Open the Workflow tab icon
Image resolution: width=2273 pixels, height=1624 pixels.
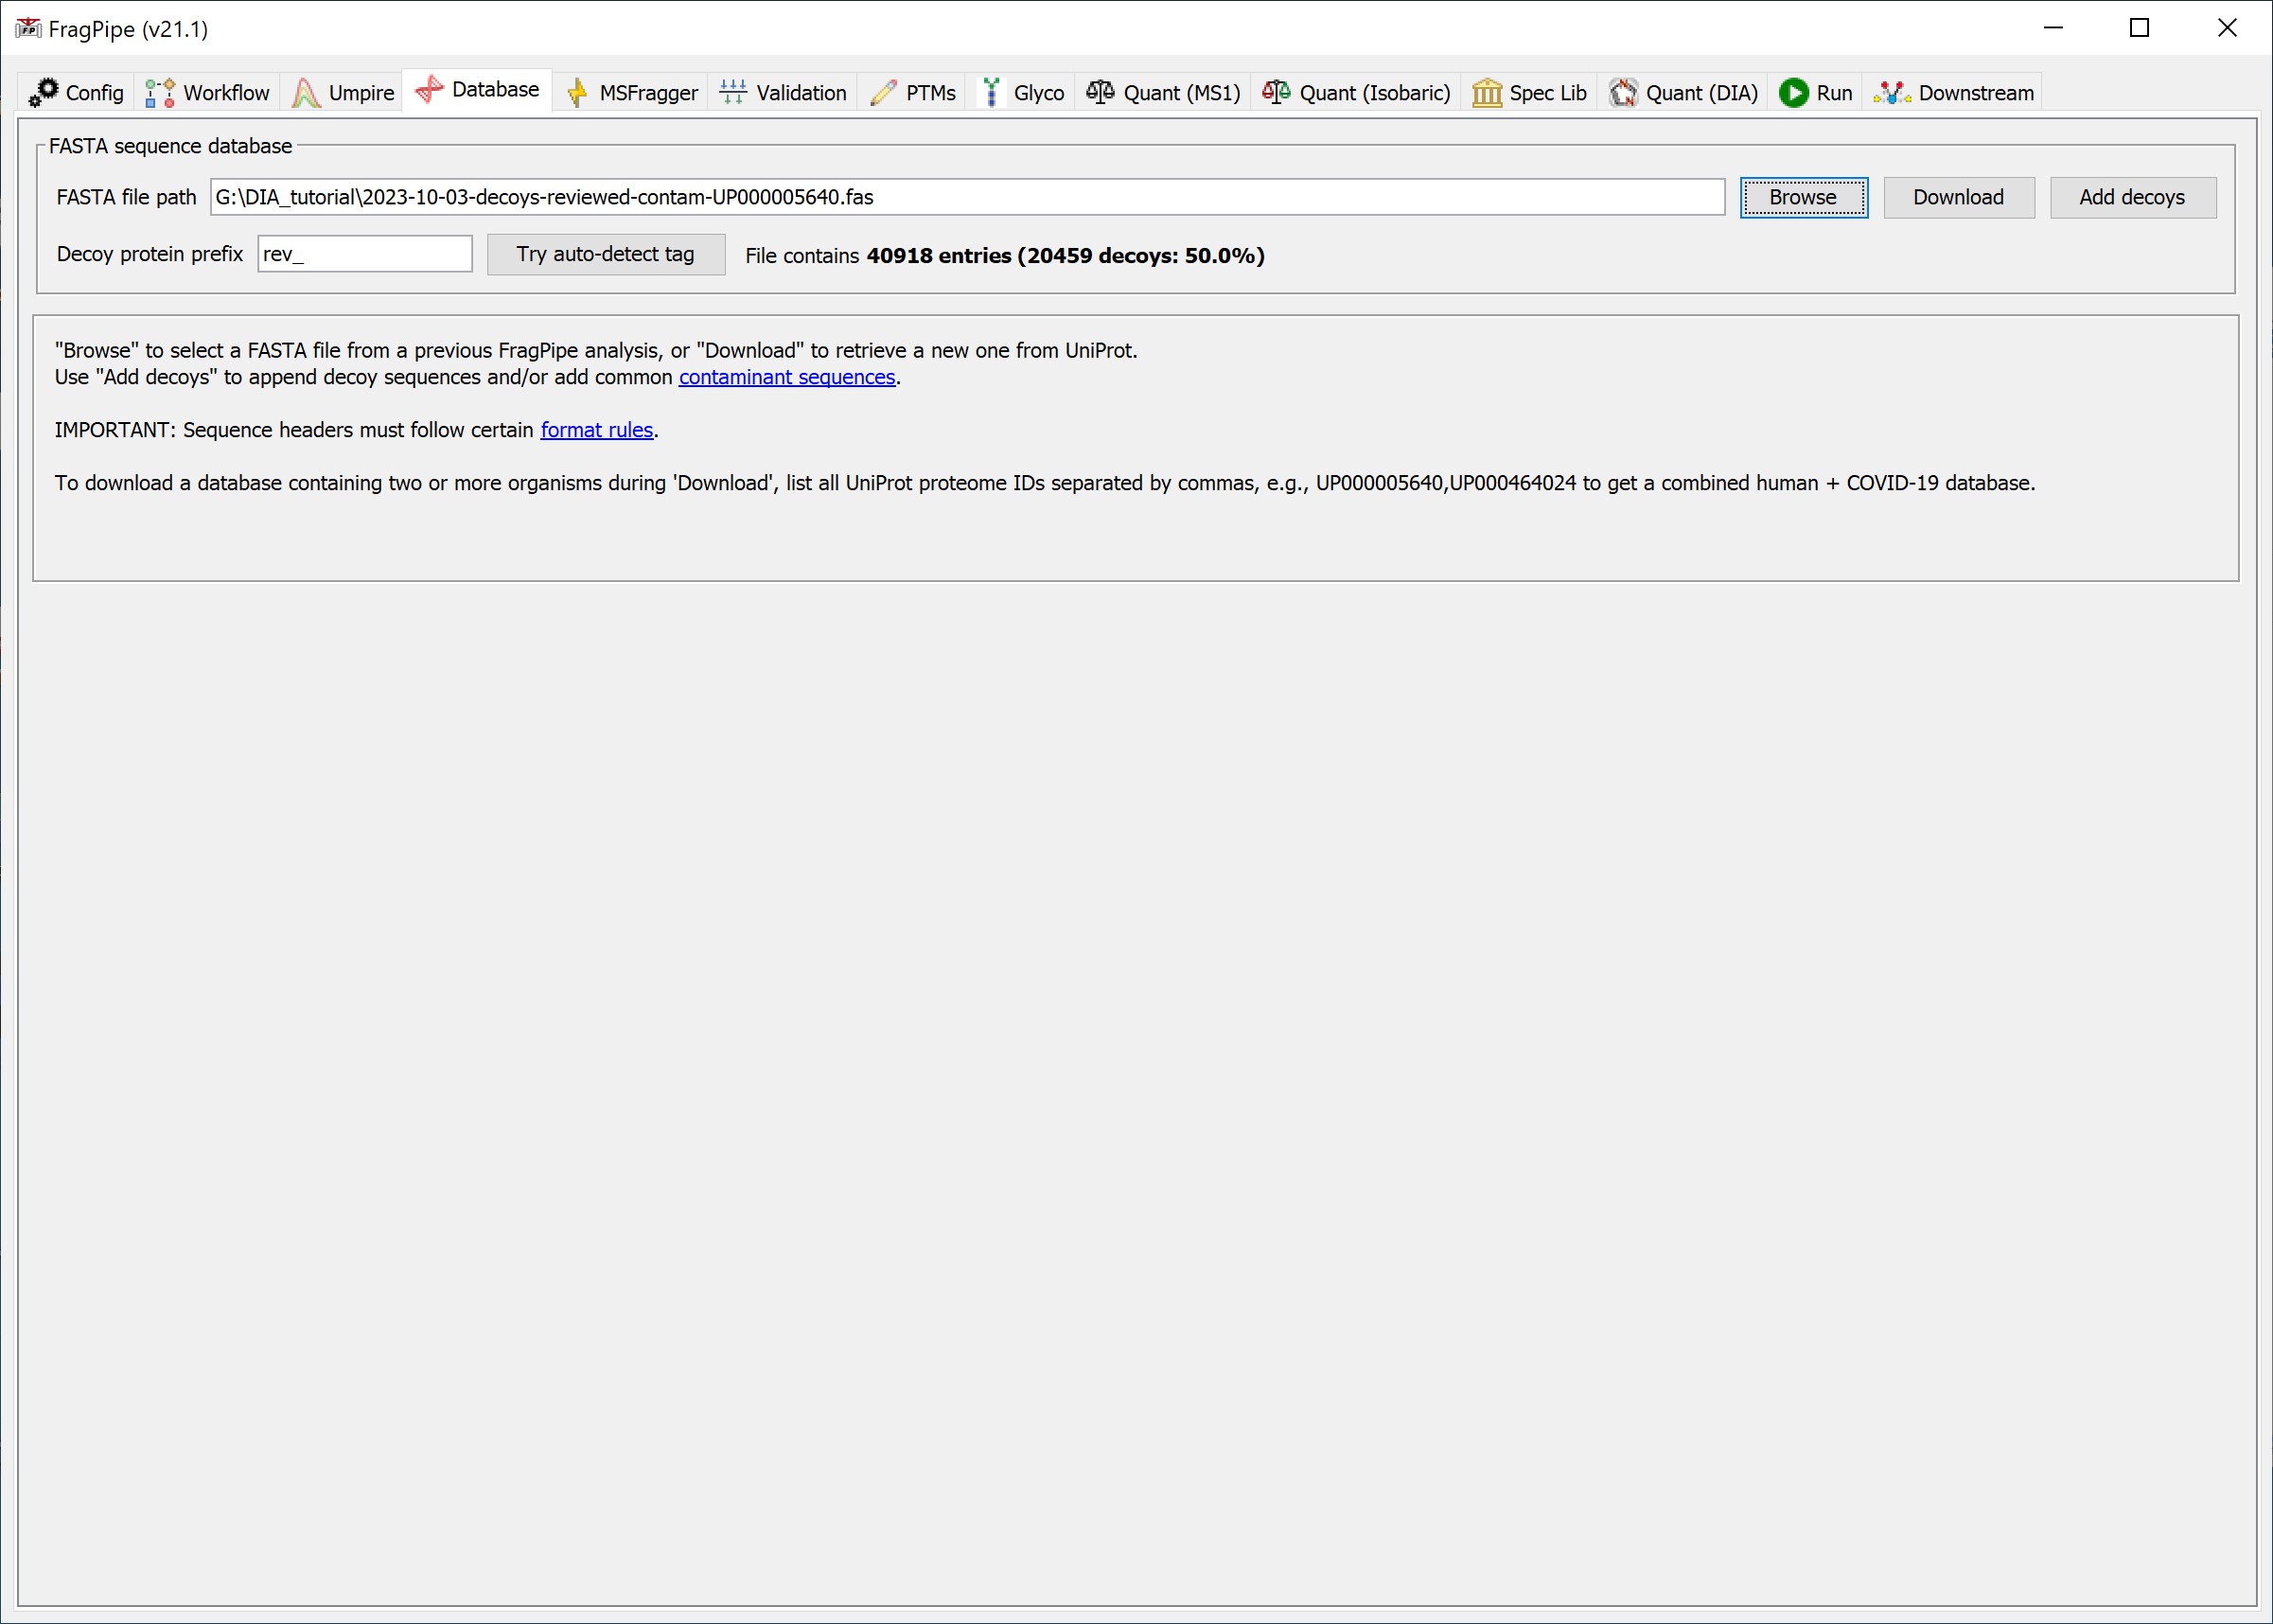(x=160, y=93)
